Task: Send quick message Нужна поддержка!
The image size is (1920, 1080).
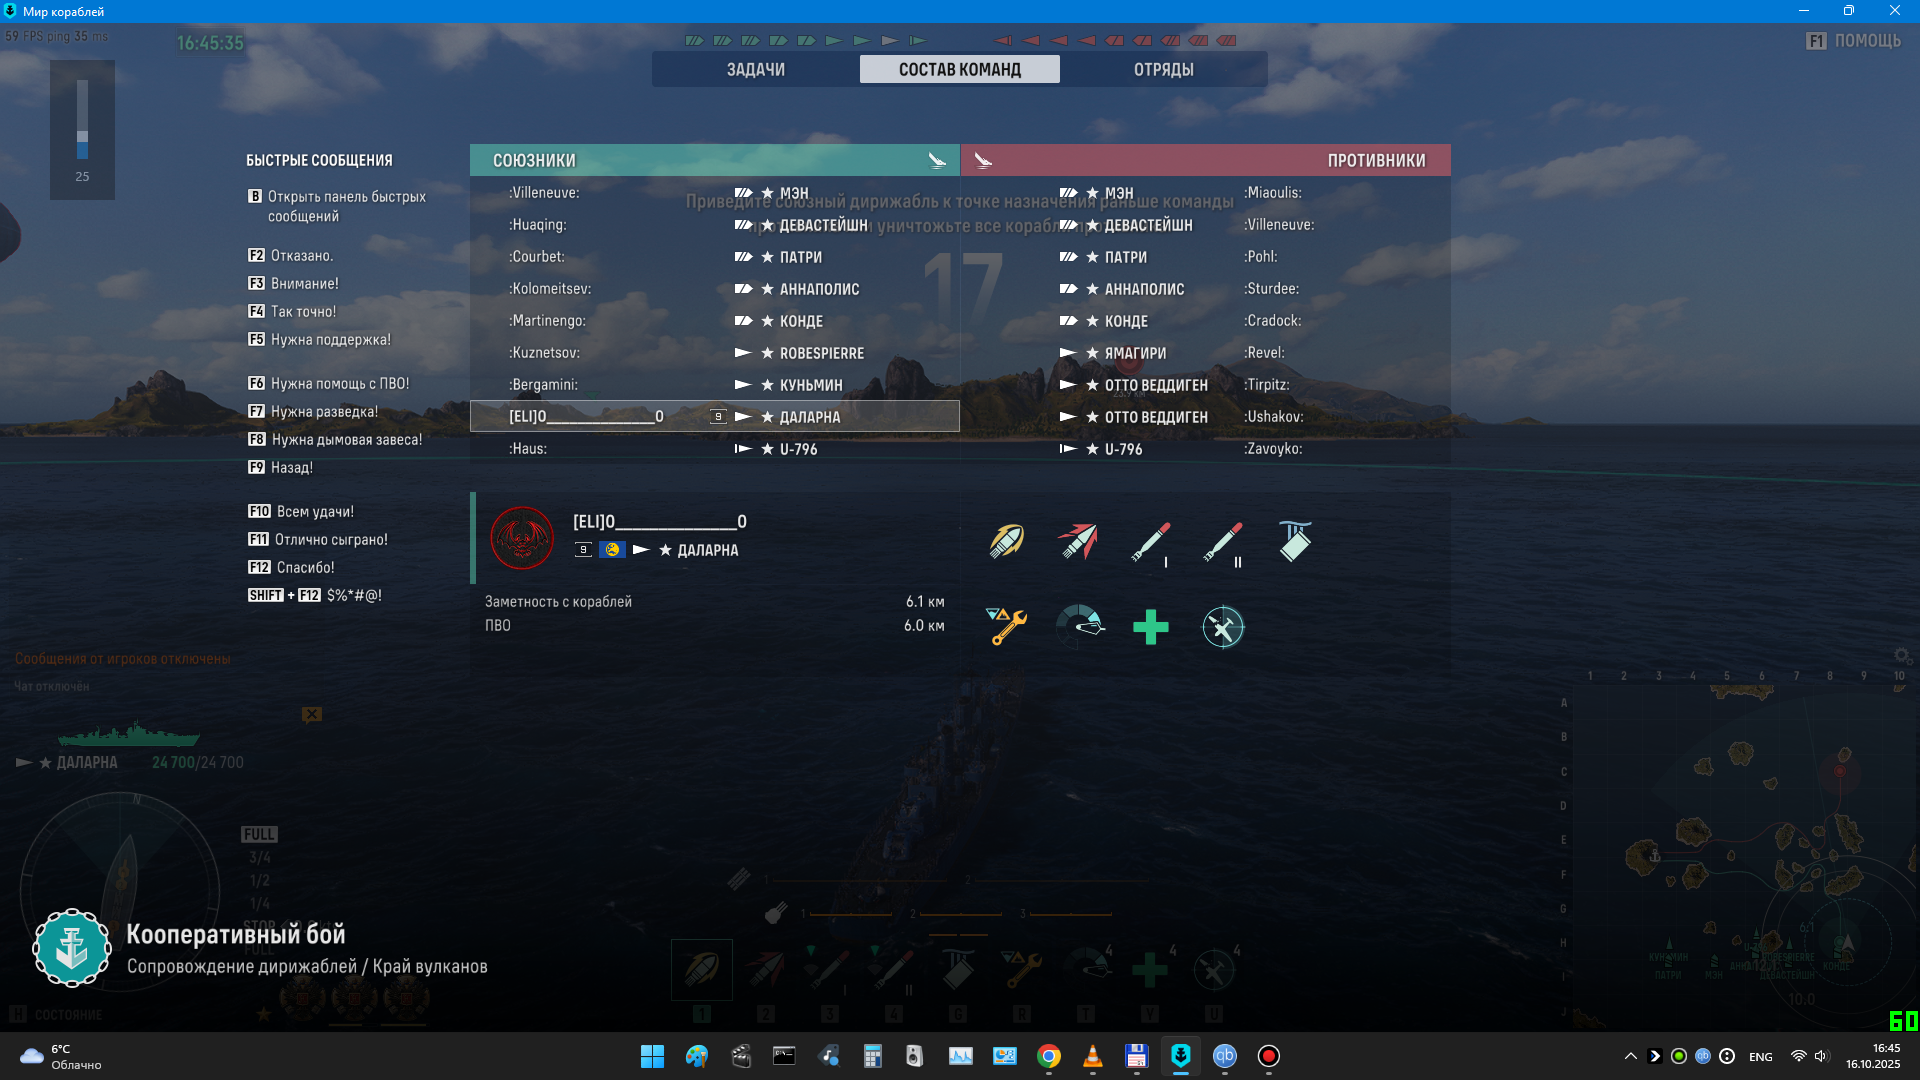Action: (x=330, y=340)
